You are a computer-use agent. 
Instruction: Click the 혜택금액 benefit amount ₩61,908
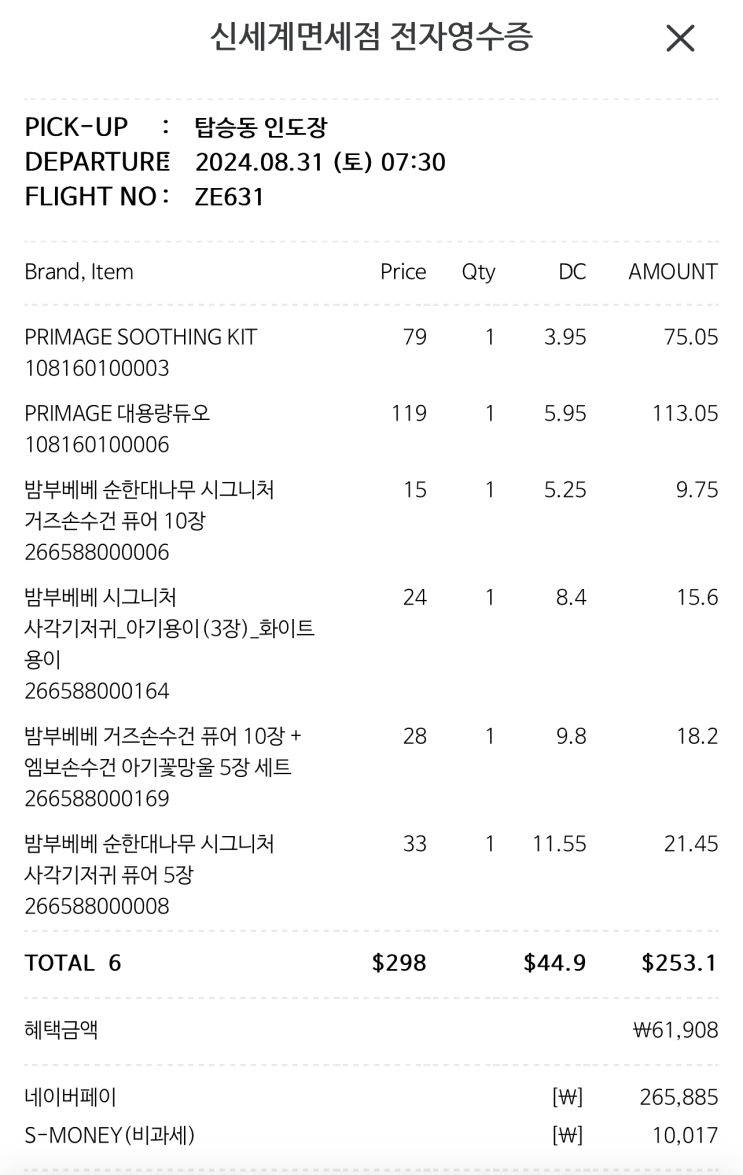coord(675,1030)
